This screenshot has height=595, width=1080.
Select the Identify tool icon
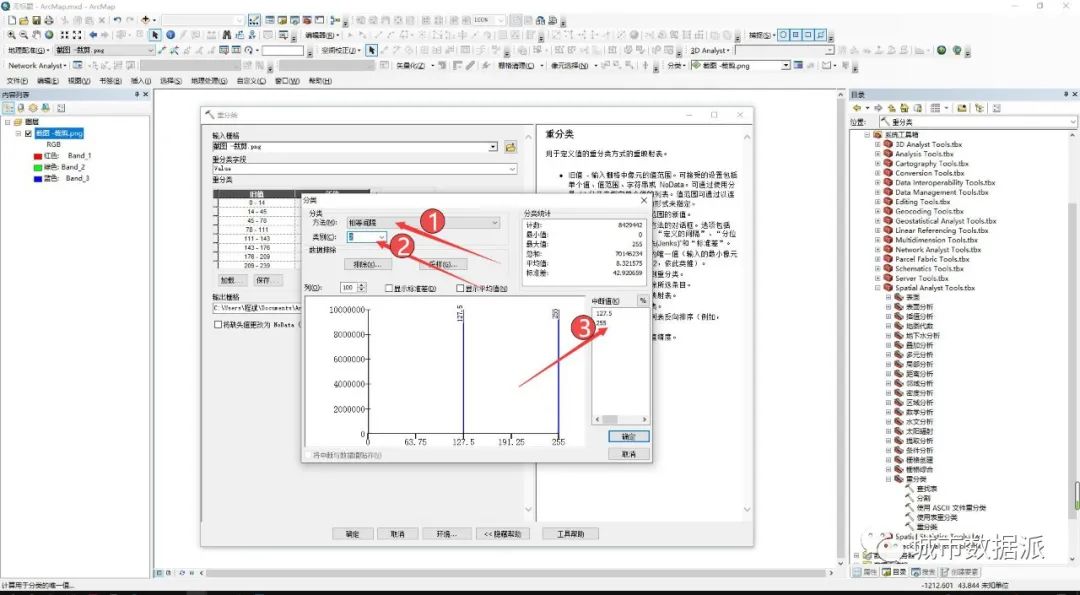[x=170, y=35]
